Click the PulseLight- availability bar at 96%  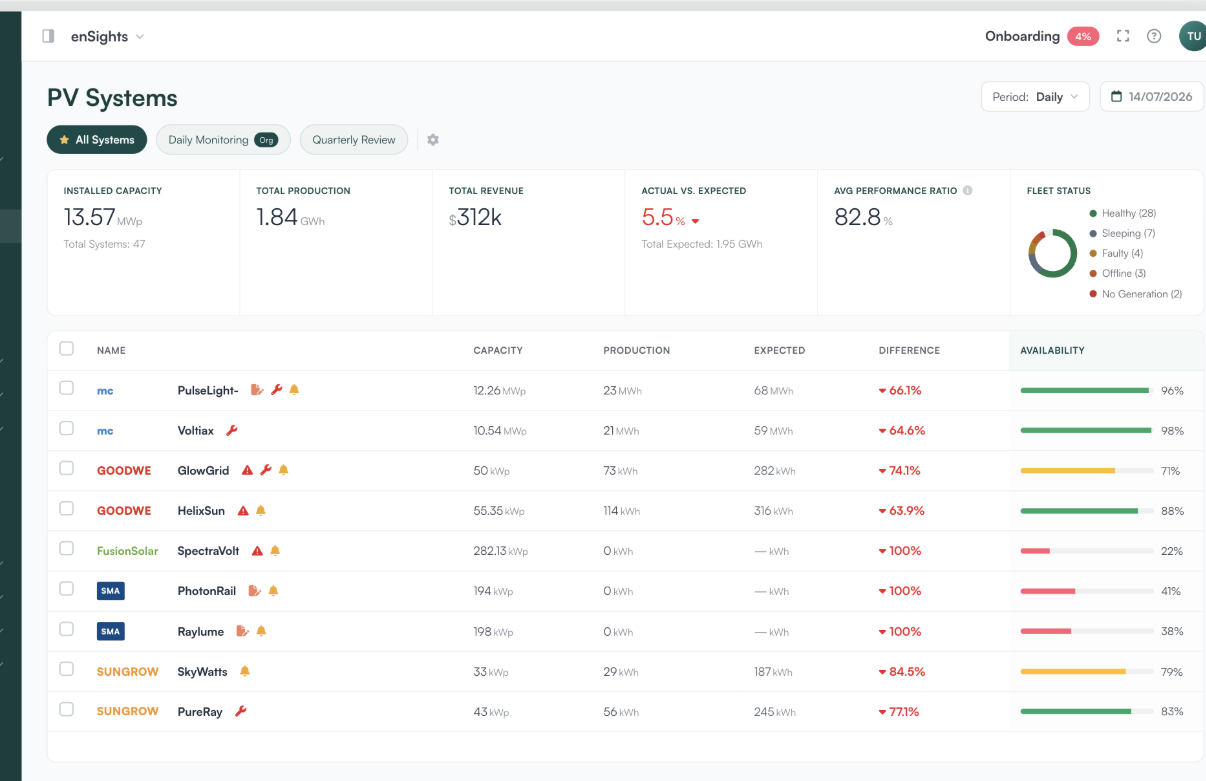(1086, 391)
